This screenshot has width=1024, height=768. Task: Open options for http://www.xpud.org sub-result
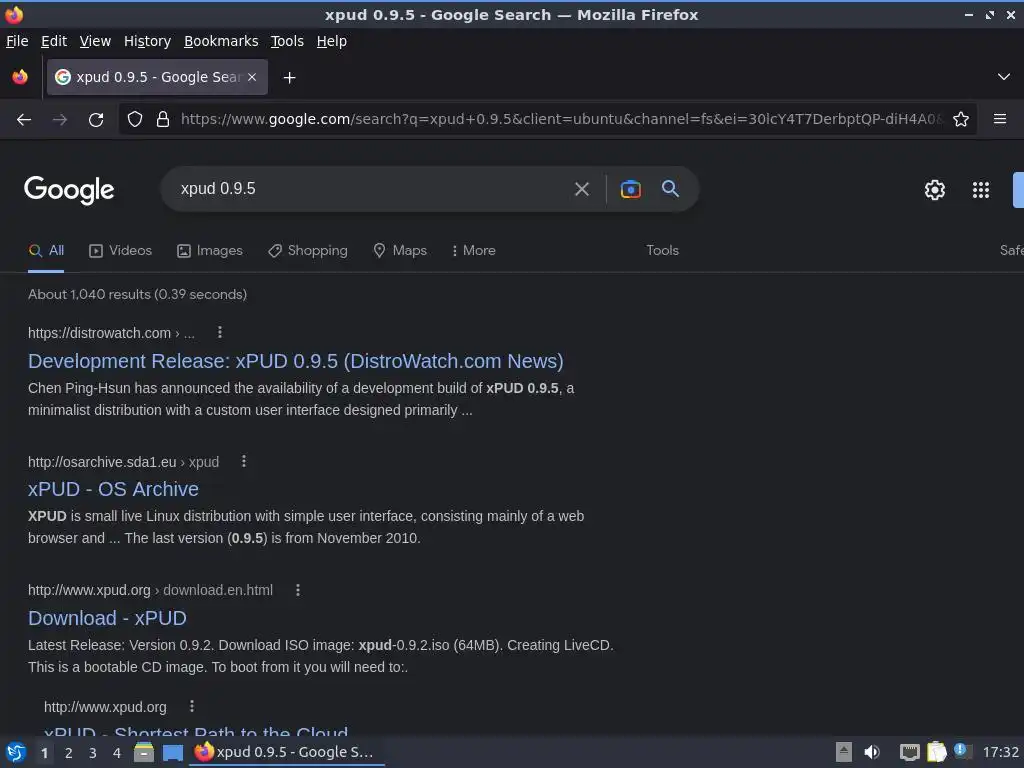191,706
